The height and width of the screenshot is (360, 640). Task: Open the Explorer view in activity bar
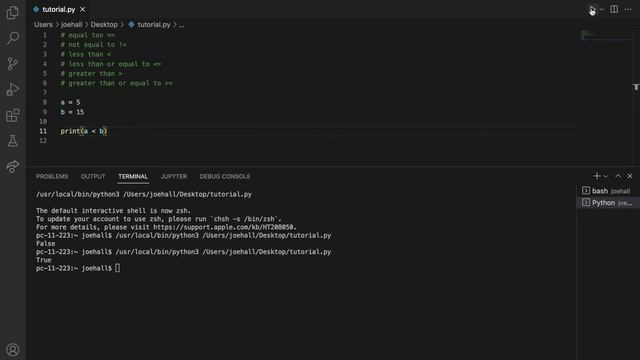coord(13,13)
